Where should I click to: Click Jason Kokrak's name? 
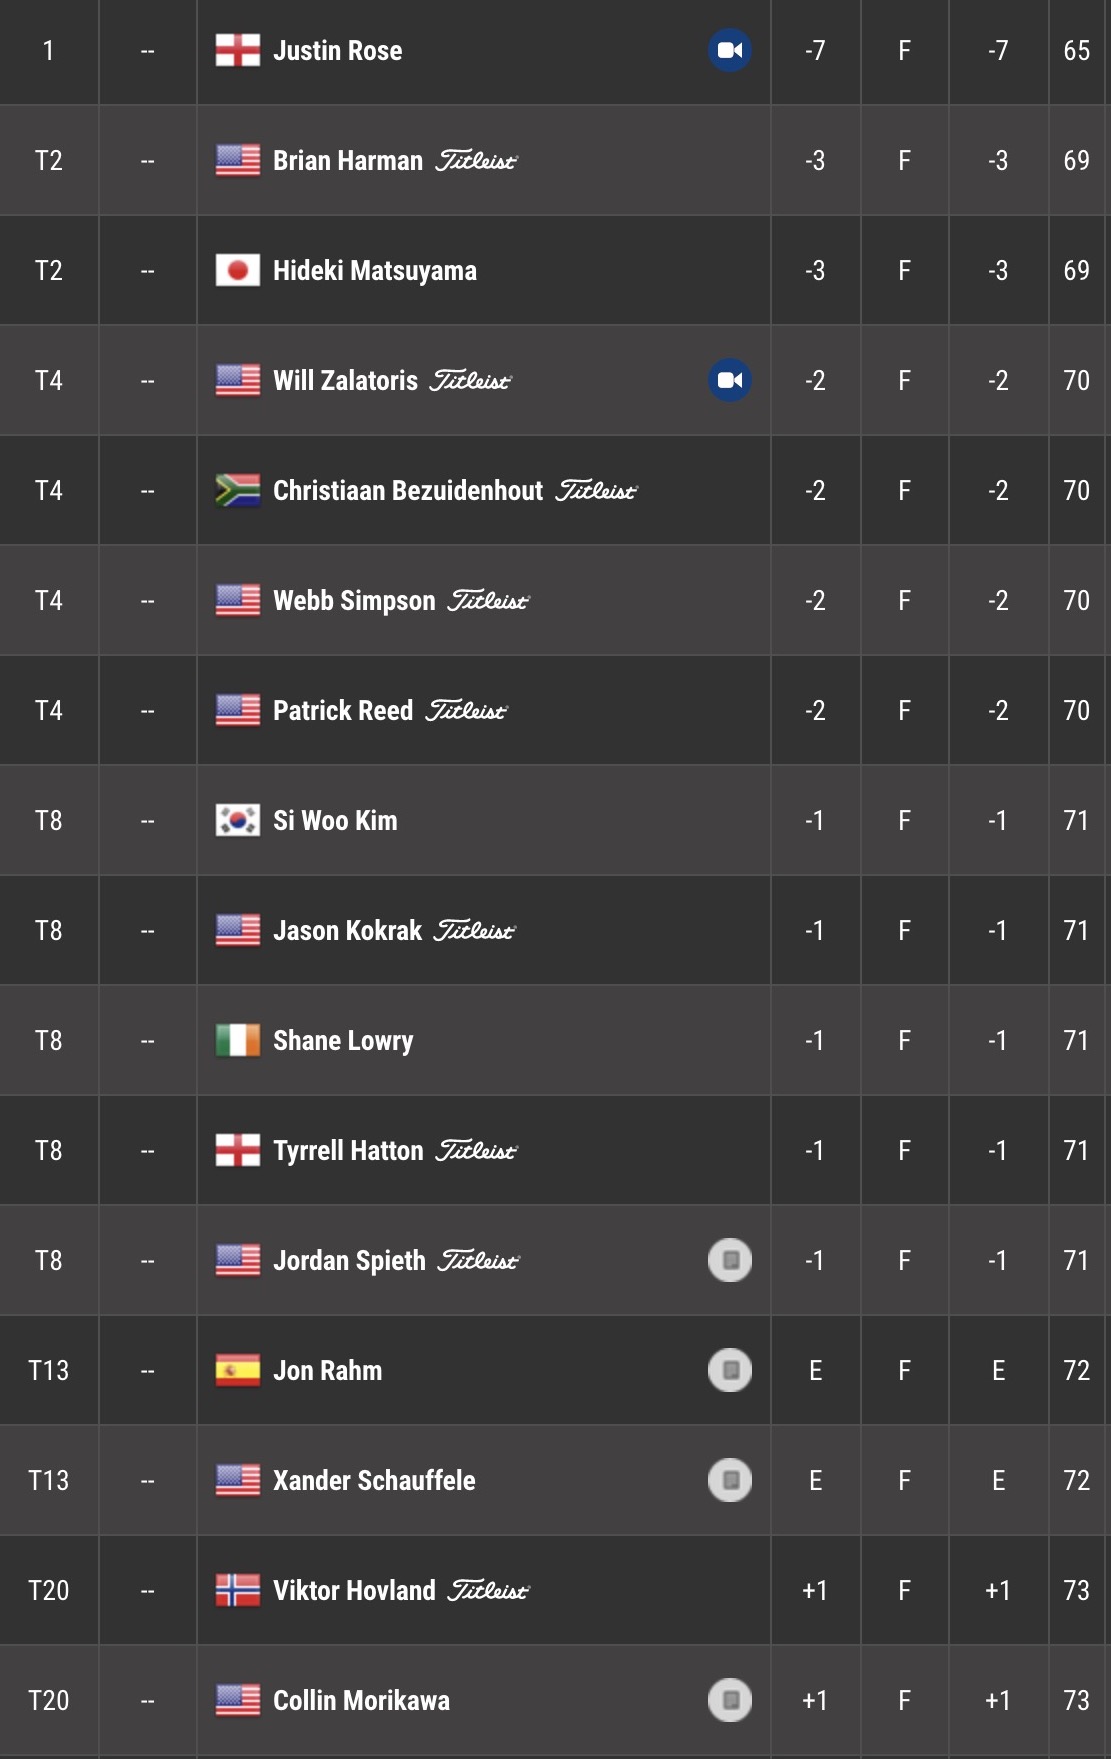348,931
